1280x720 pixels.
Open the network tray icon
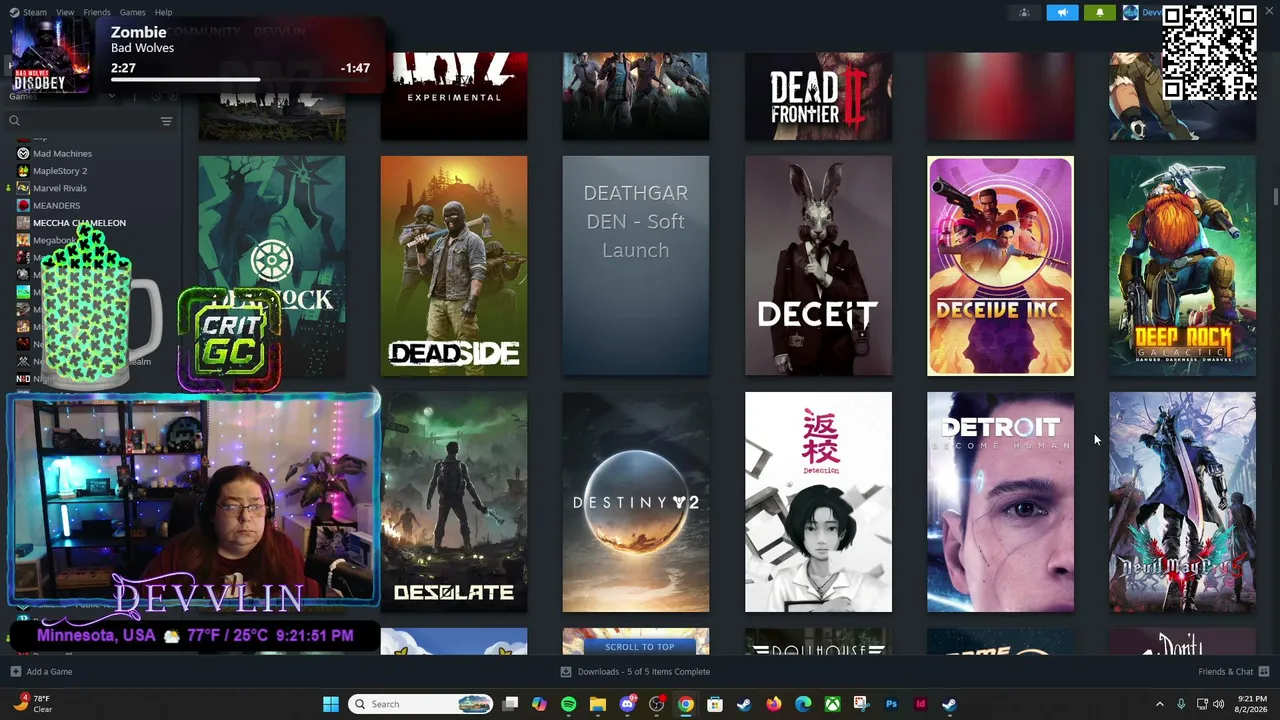(x=1202, y=704)
